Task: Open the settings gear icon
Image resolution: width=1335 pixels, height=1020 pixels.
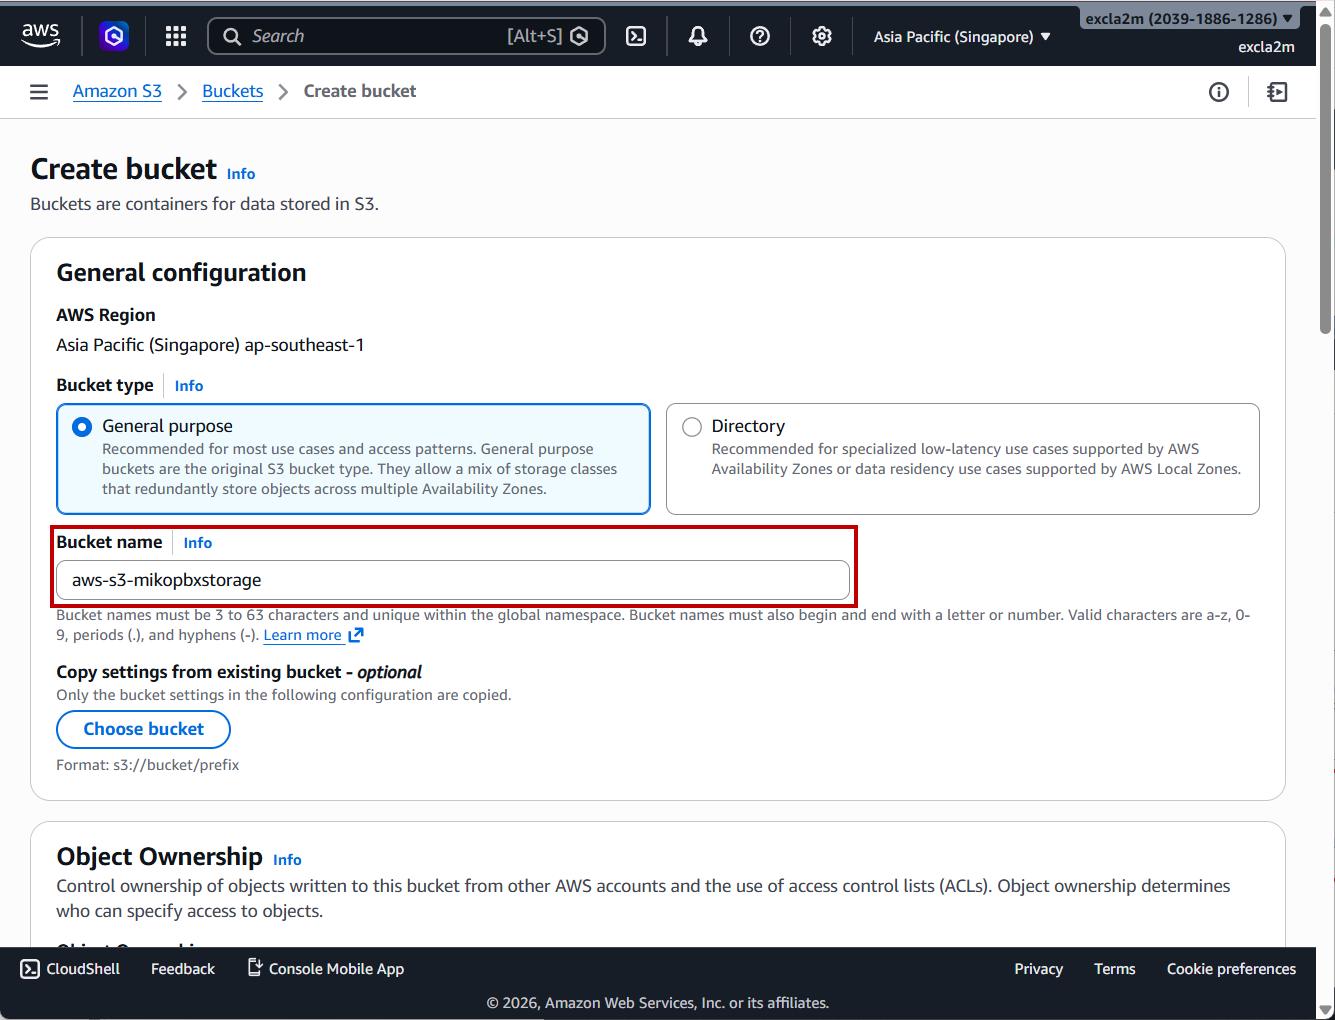Action: (x=822, y=36)
